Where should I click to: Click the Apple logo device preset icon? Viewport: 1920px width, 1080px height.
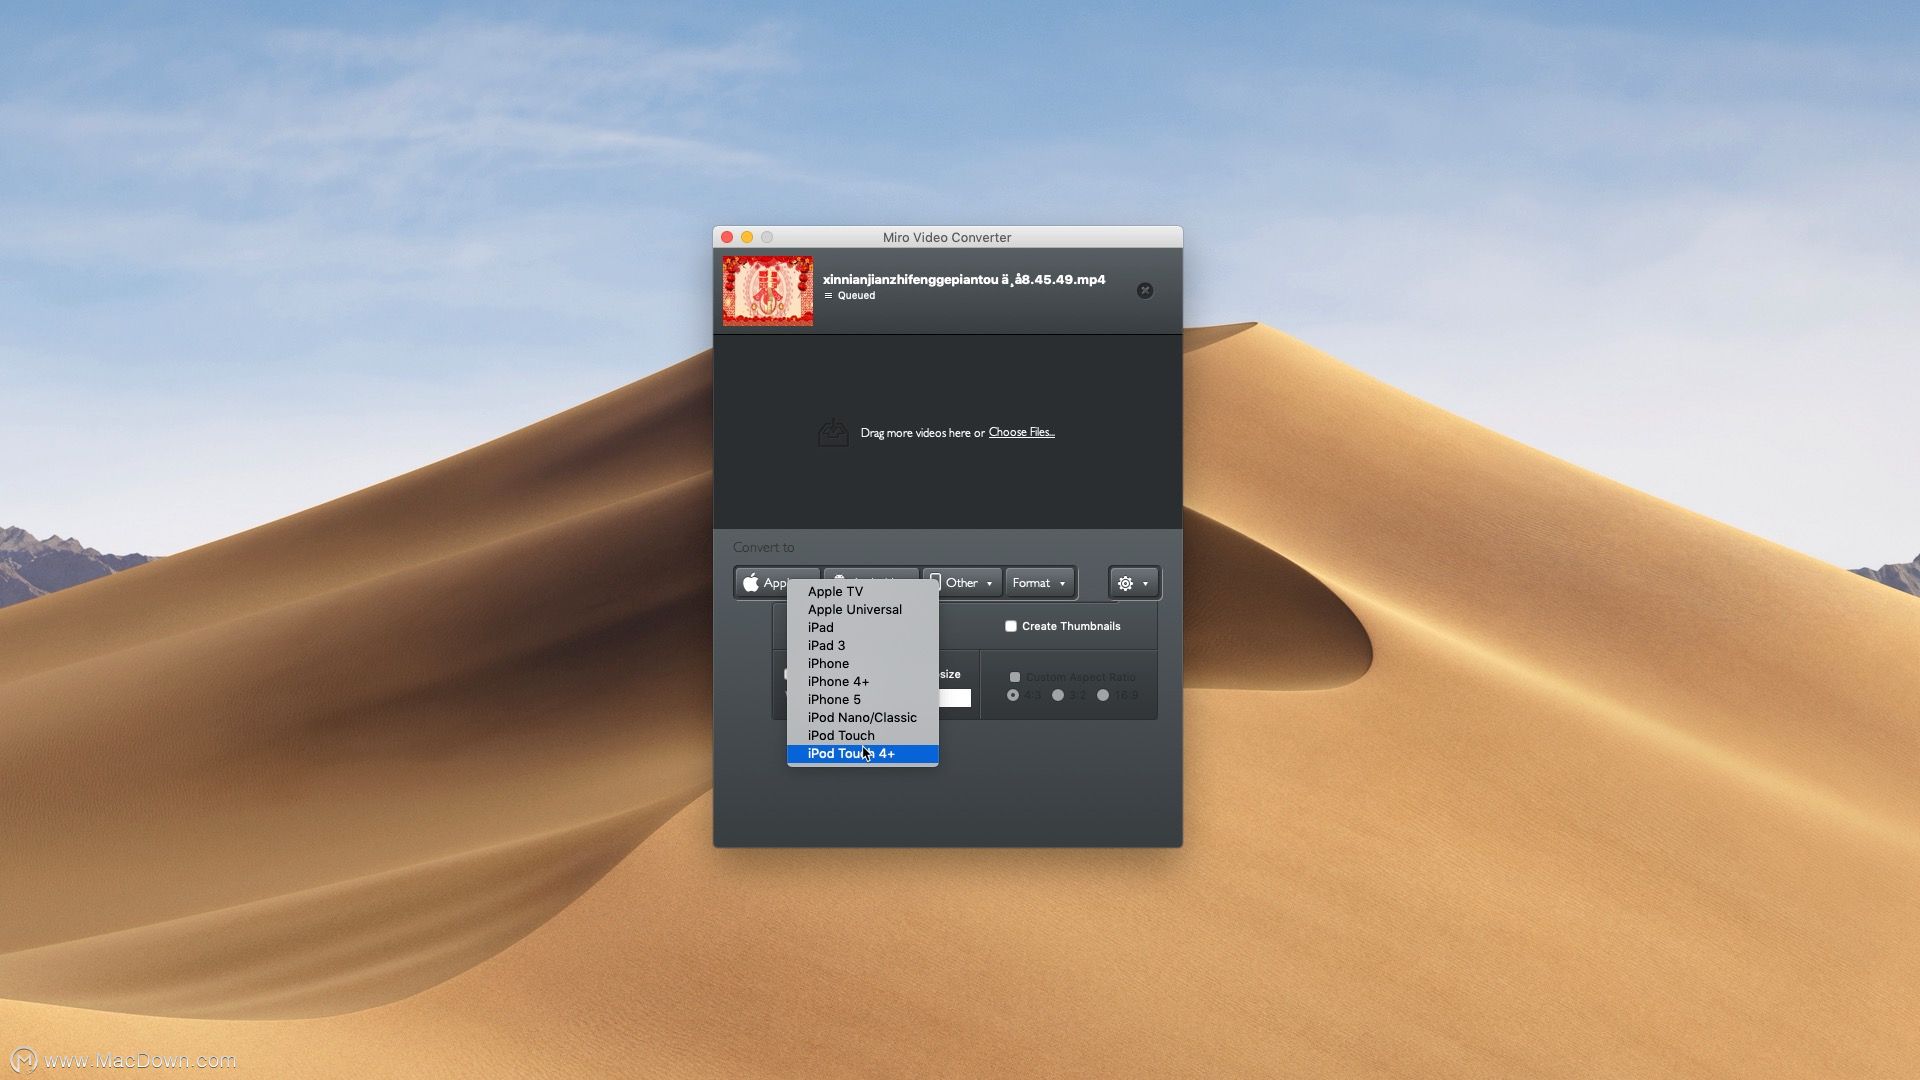click(x=752, y=582)
